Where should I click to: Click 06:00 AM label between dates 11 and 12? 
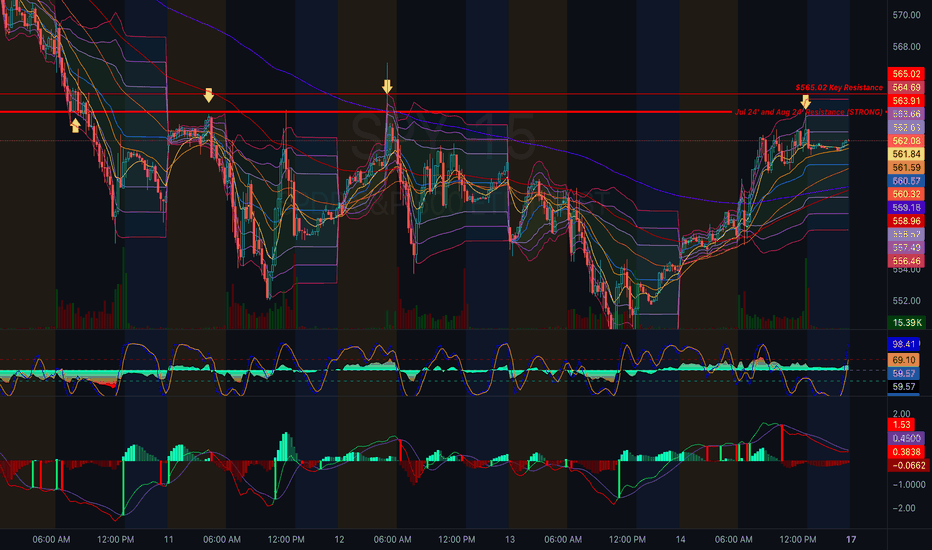[x=222, y=539]
